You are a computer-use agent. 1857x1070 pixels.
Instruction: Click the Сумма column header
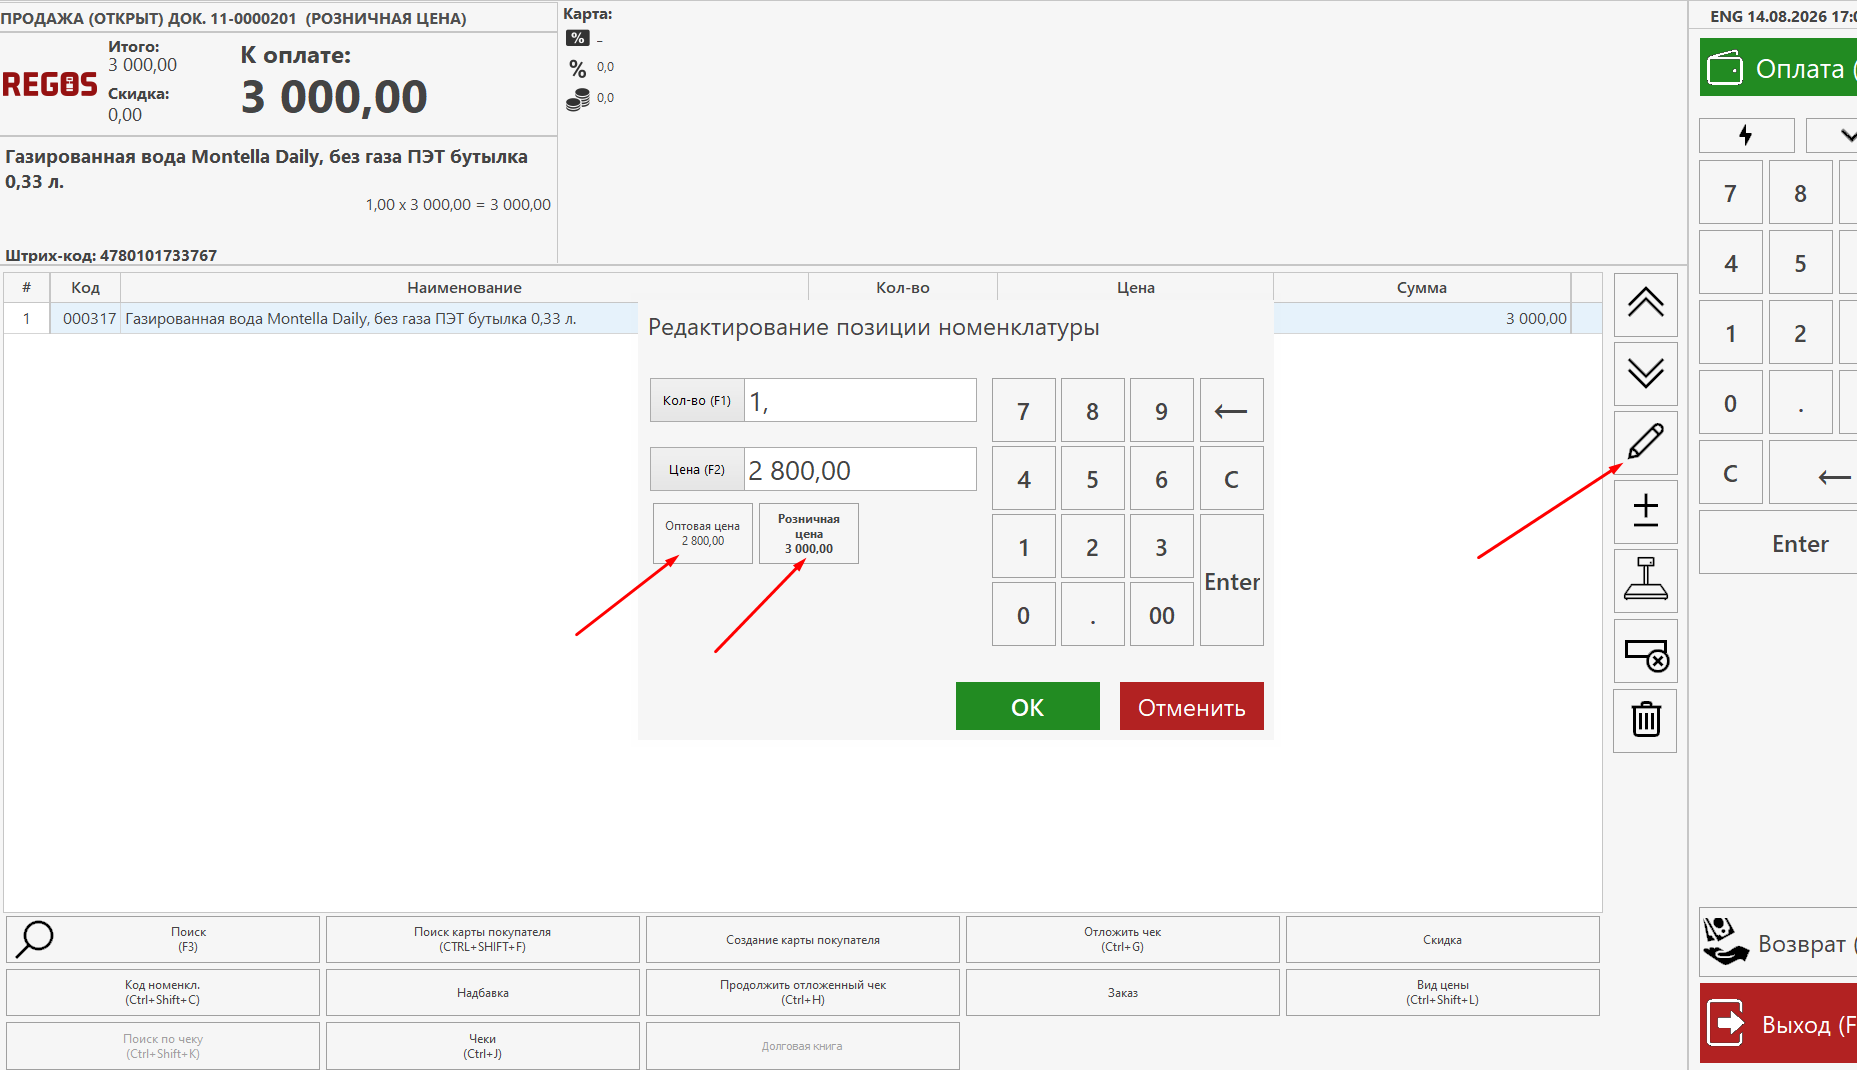tap(1421, 287)
